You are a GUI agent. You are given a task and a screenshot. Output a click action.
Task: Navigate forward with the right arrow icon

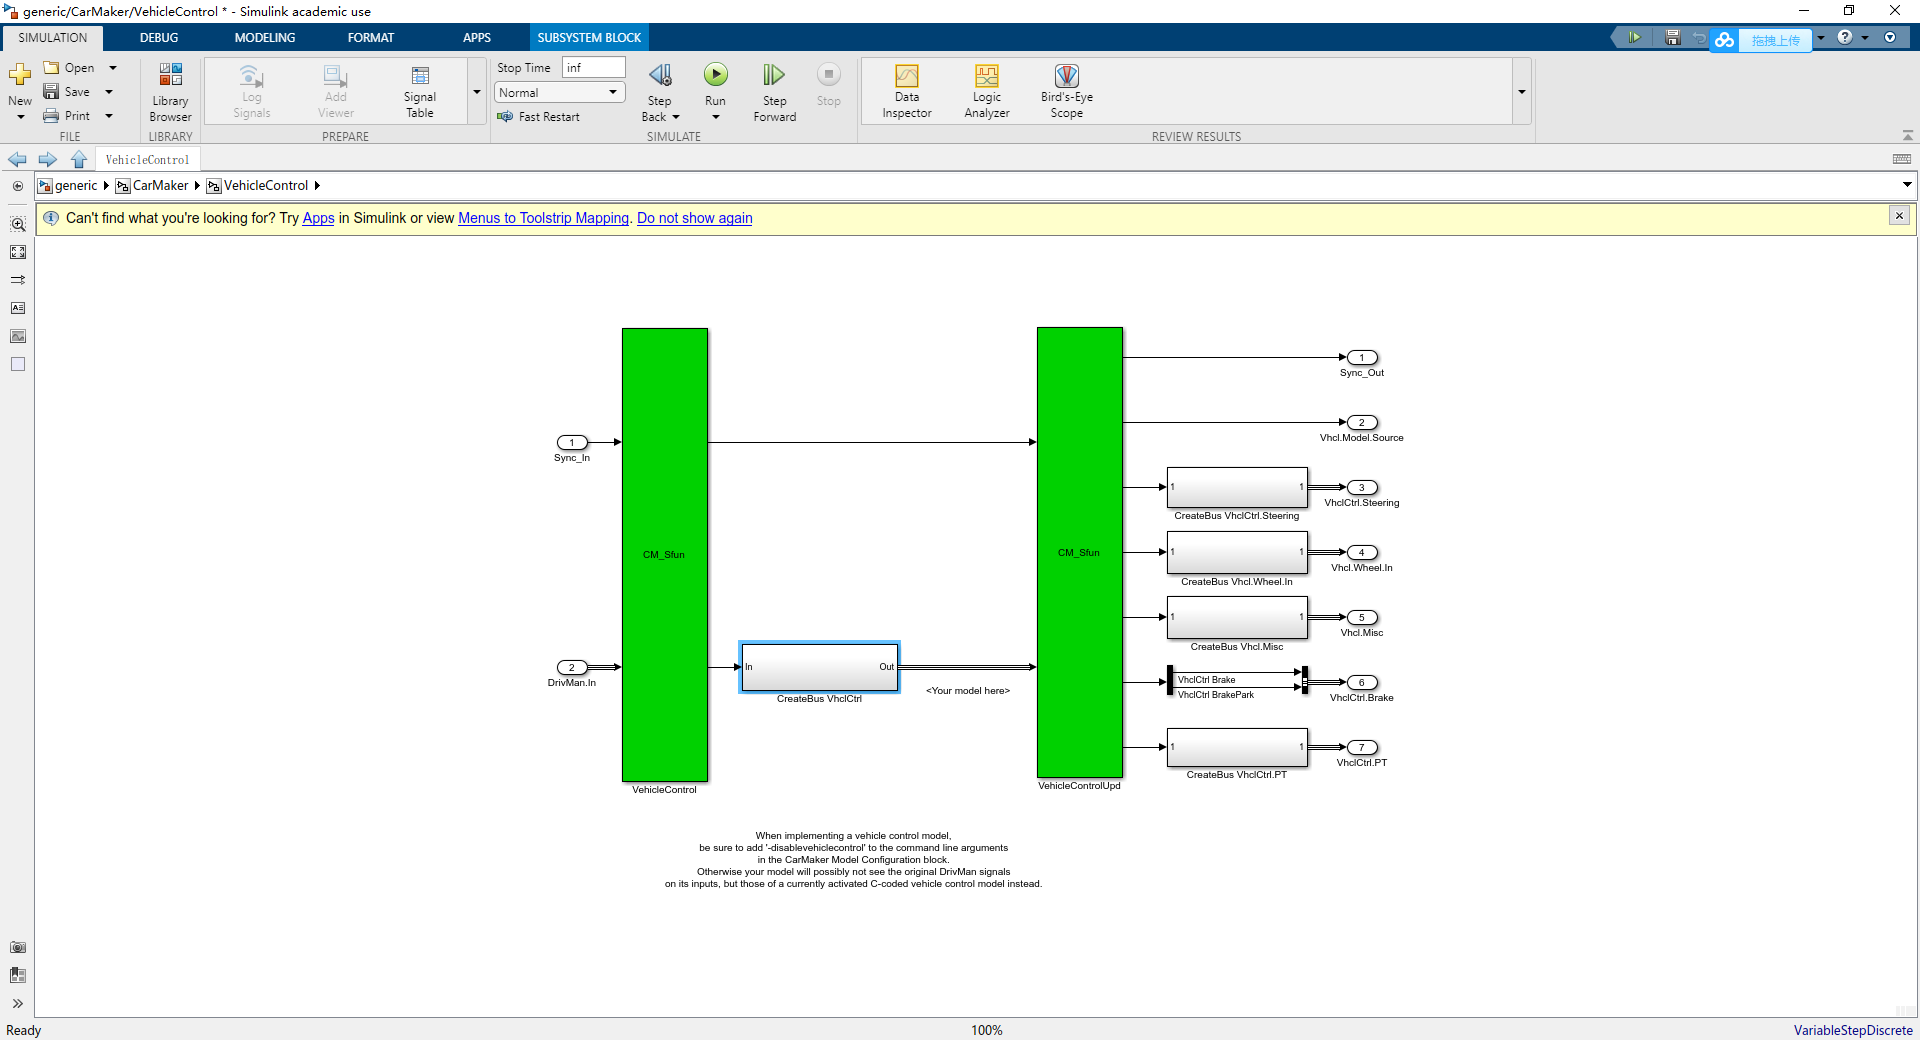coord(47,160)
